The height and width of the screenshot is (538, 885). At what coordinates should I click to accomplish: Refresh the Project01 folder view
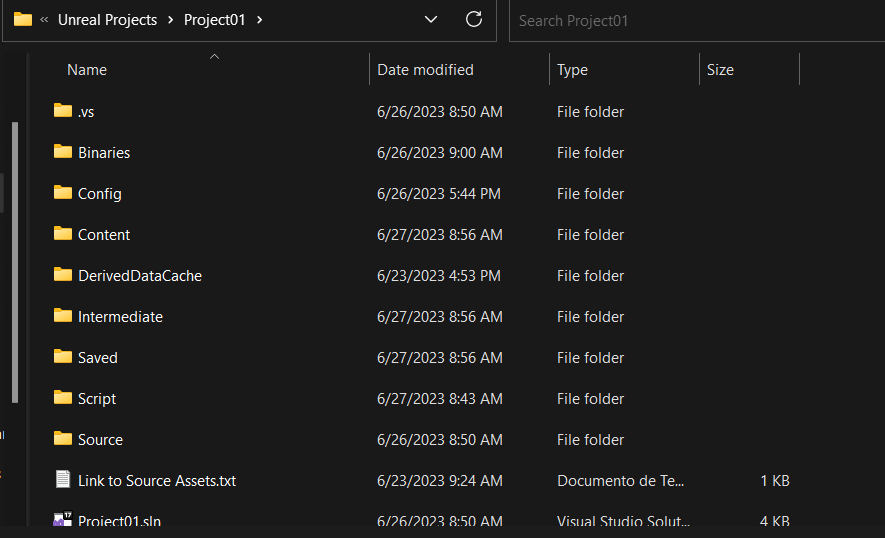click(474, 20)
